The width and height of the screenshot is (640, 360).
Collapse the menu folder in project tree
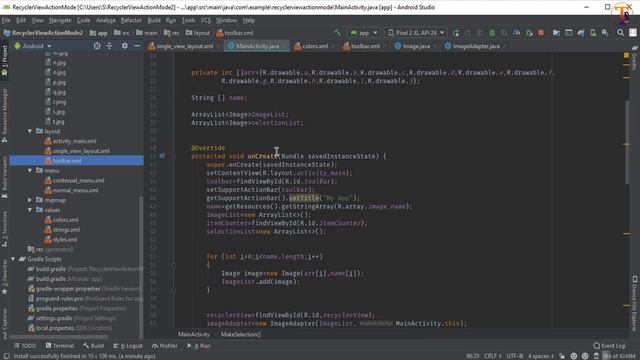(30, 170)
